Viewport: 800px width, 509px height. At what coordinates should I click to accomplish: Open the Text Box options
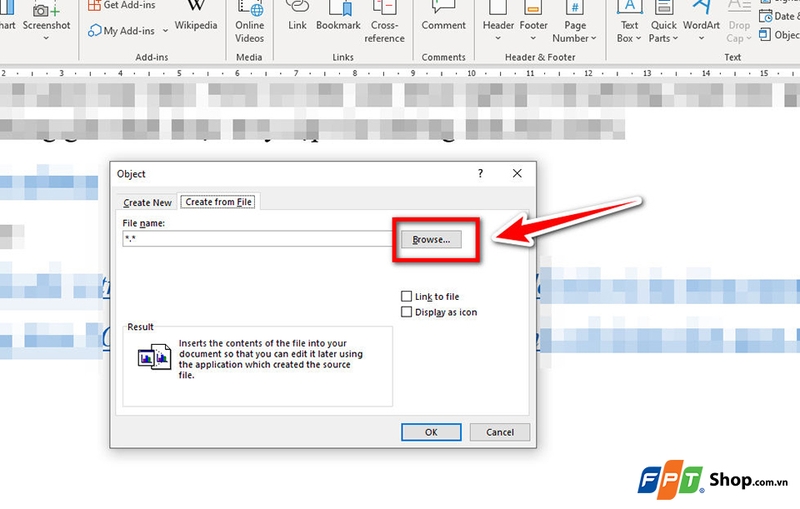click(x=629, y=22)
